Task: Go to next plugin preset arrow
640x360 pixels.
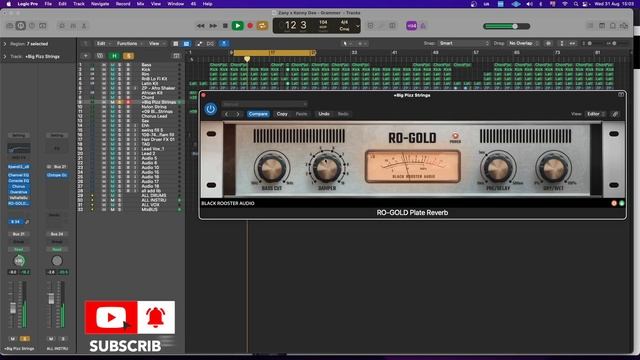Action: tap(238, 114)
